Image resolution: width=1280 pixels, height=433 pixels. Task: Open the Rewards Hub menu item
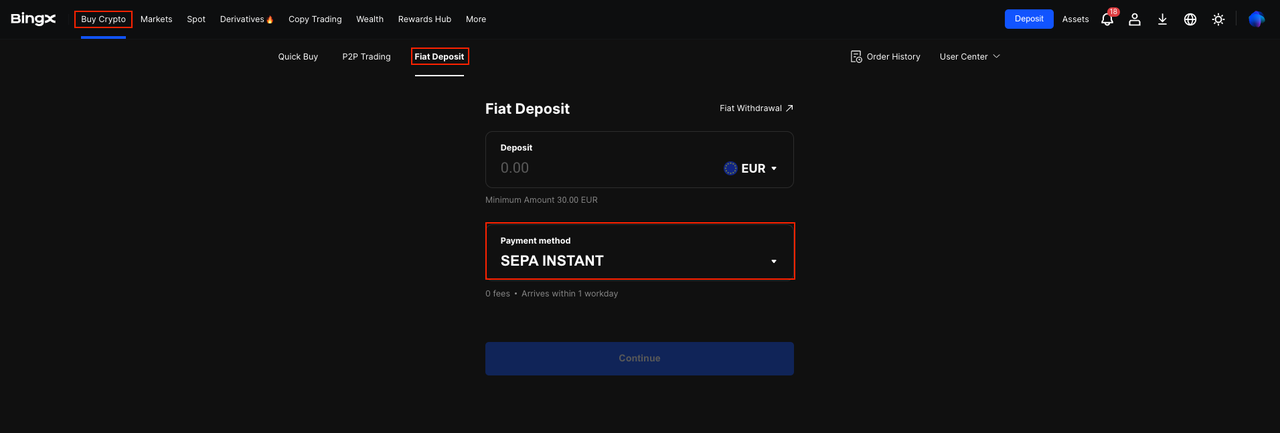424,19
